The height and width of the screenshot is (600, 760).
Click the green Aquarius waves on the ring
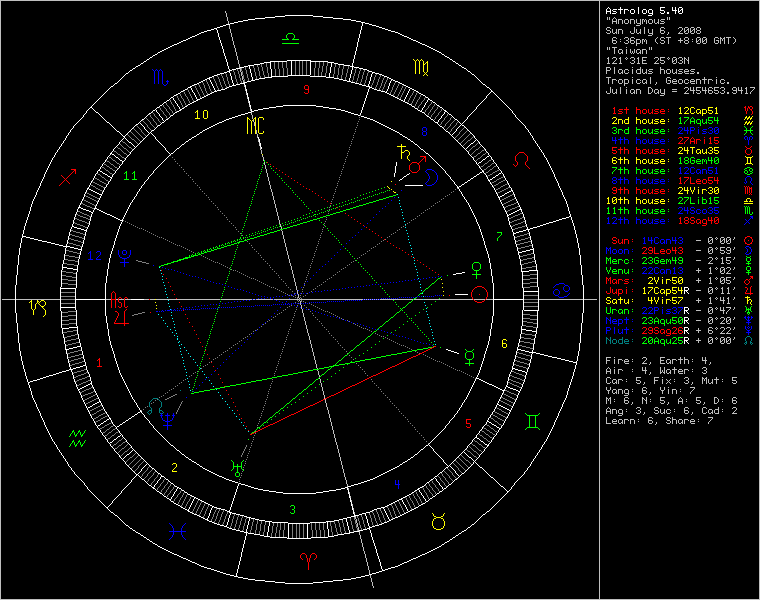78,437
